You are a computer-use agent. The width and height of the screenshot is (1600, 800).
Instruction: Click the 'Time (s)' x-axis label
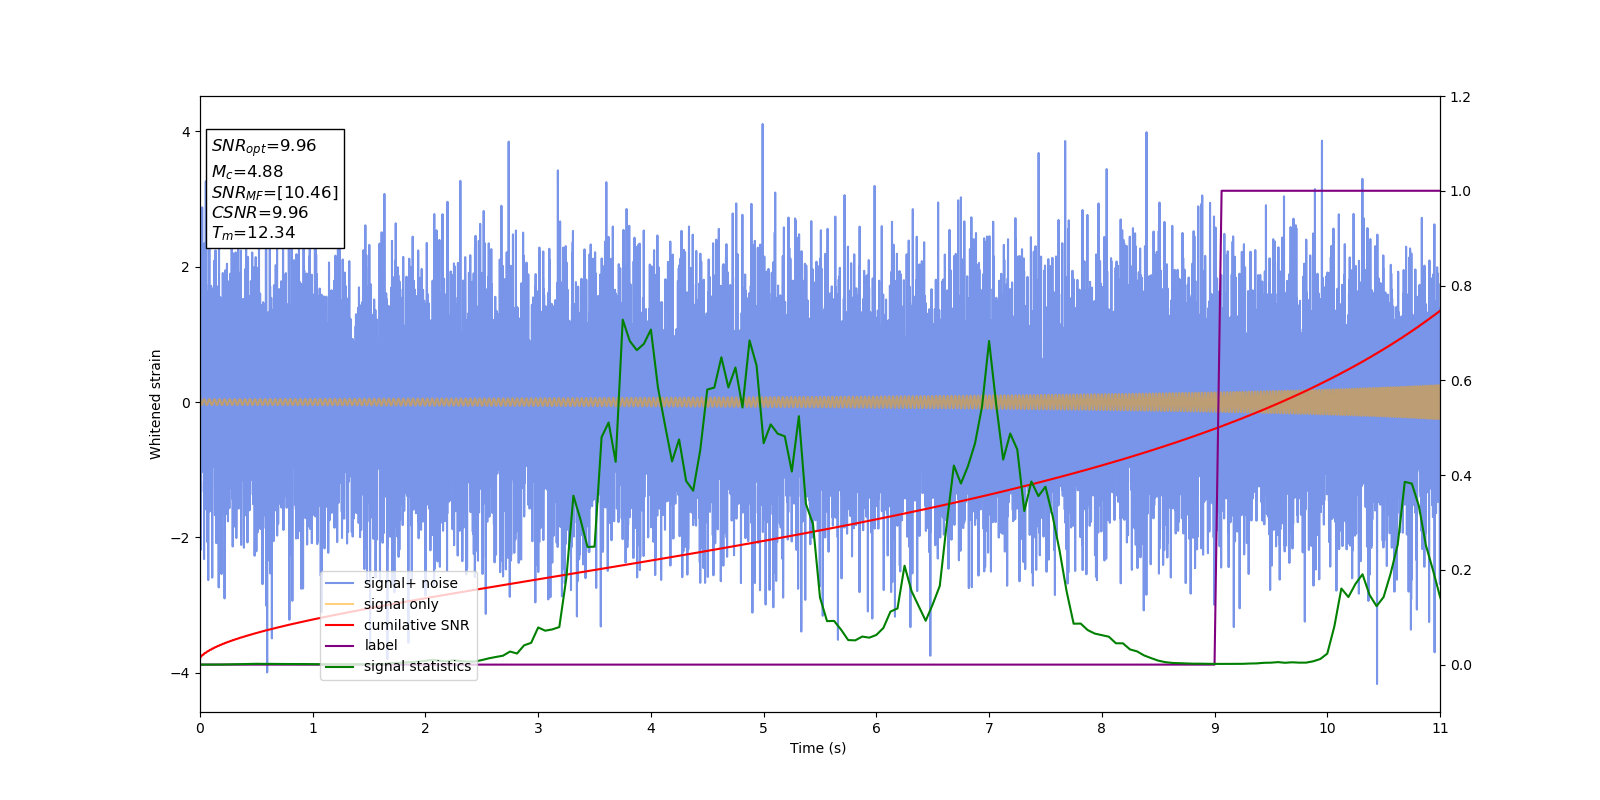pos(818,748)
